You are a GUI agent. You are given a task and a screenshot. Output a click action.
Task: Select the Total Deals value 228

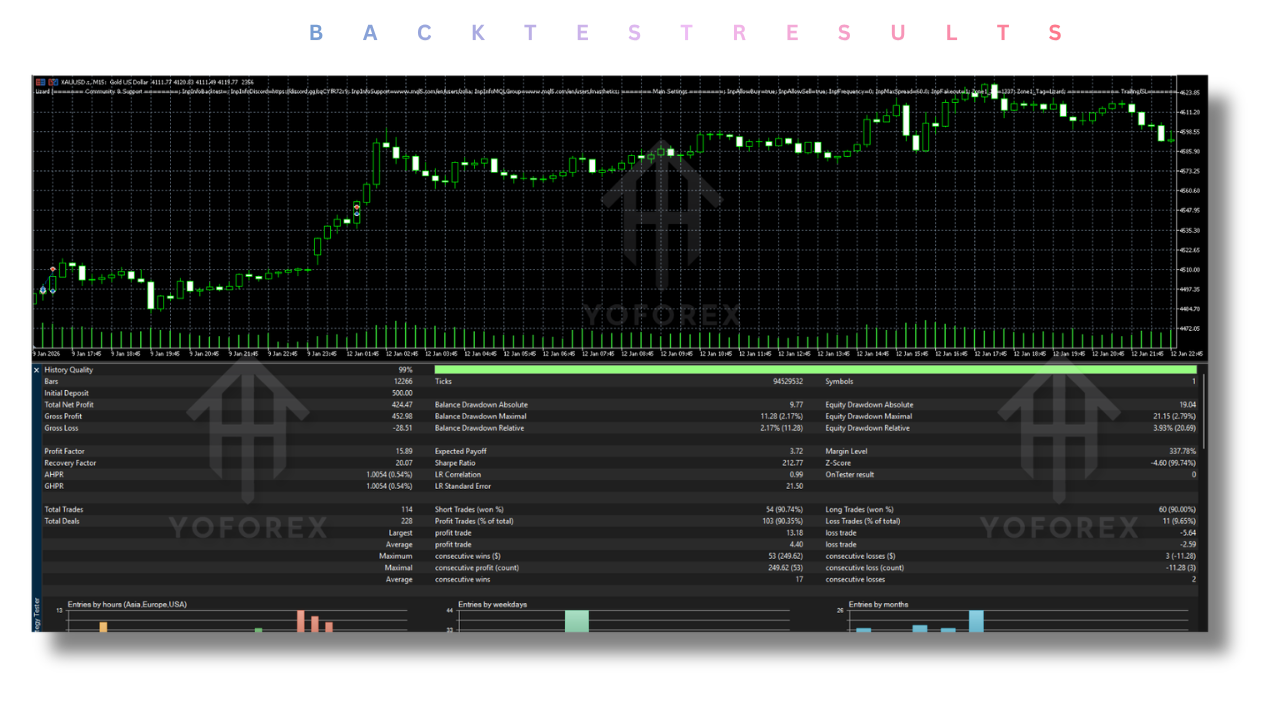click(407, 521)
